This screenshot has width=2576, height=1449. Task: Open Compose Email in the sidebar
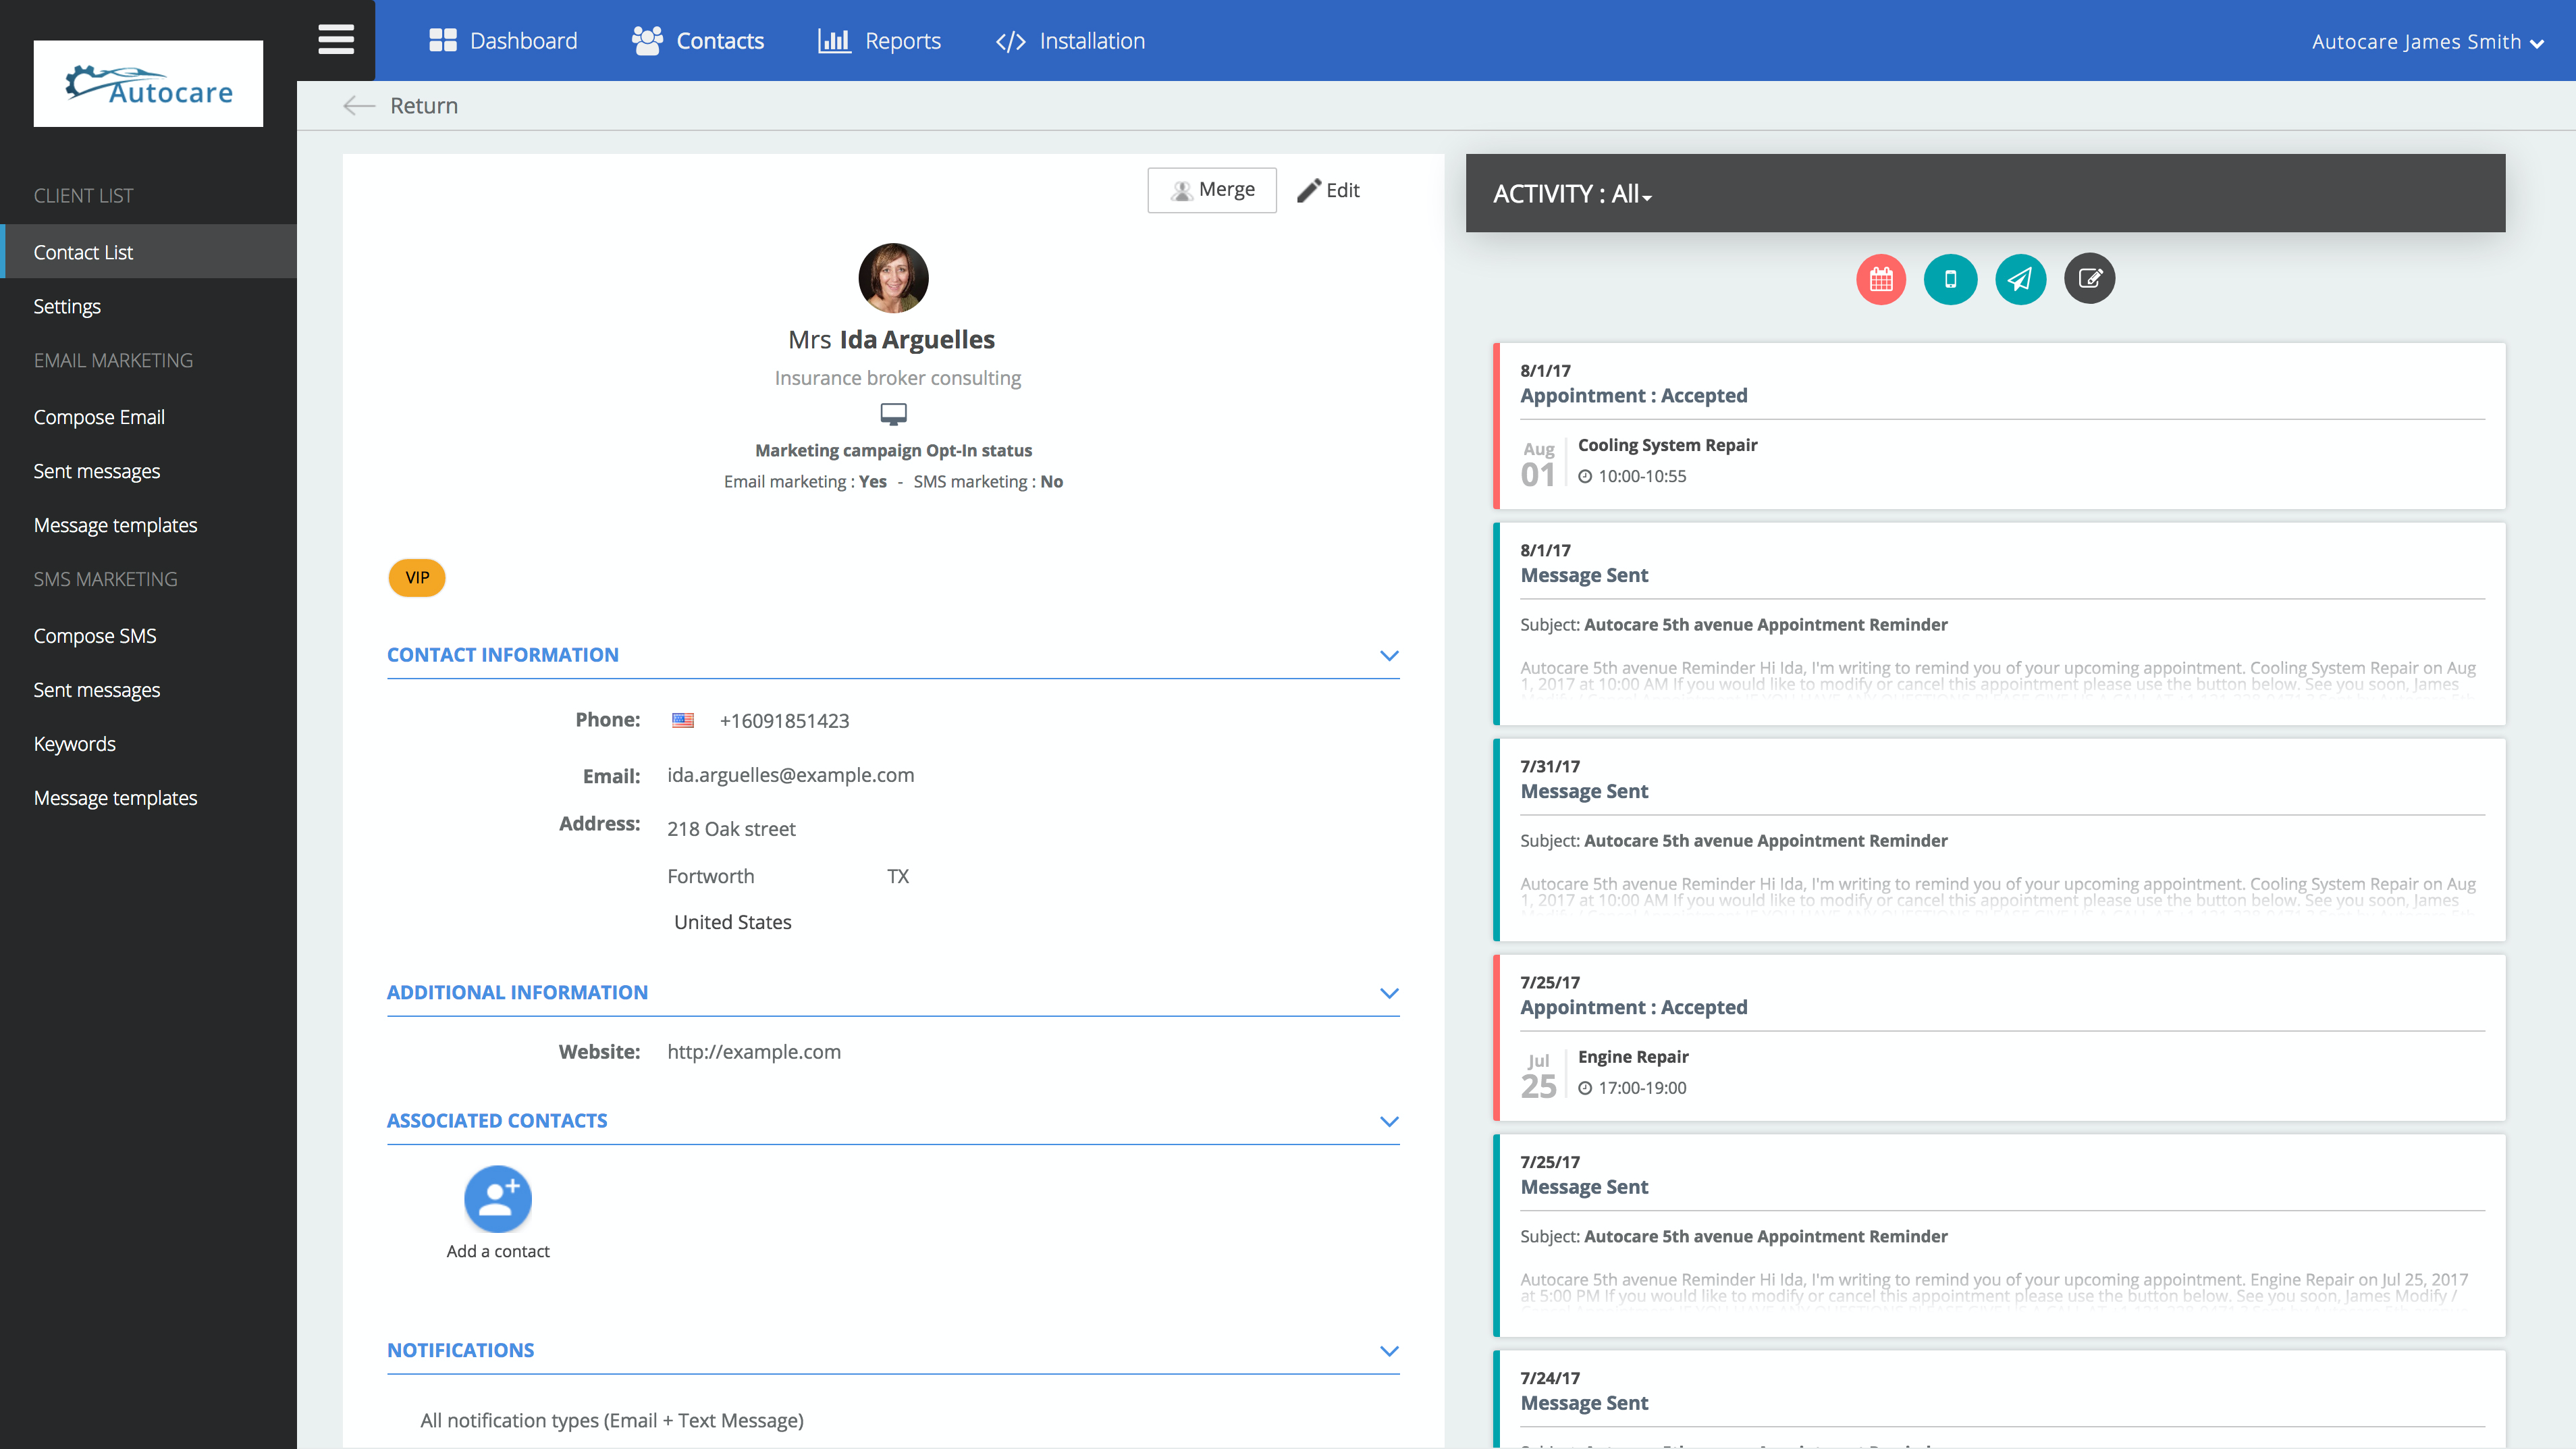[x=99, y=417]
